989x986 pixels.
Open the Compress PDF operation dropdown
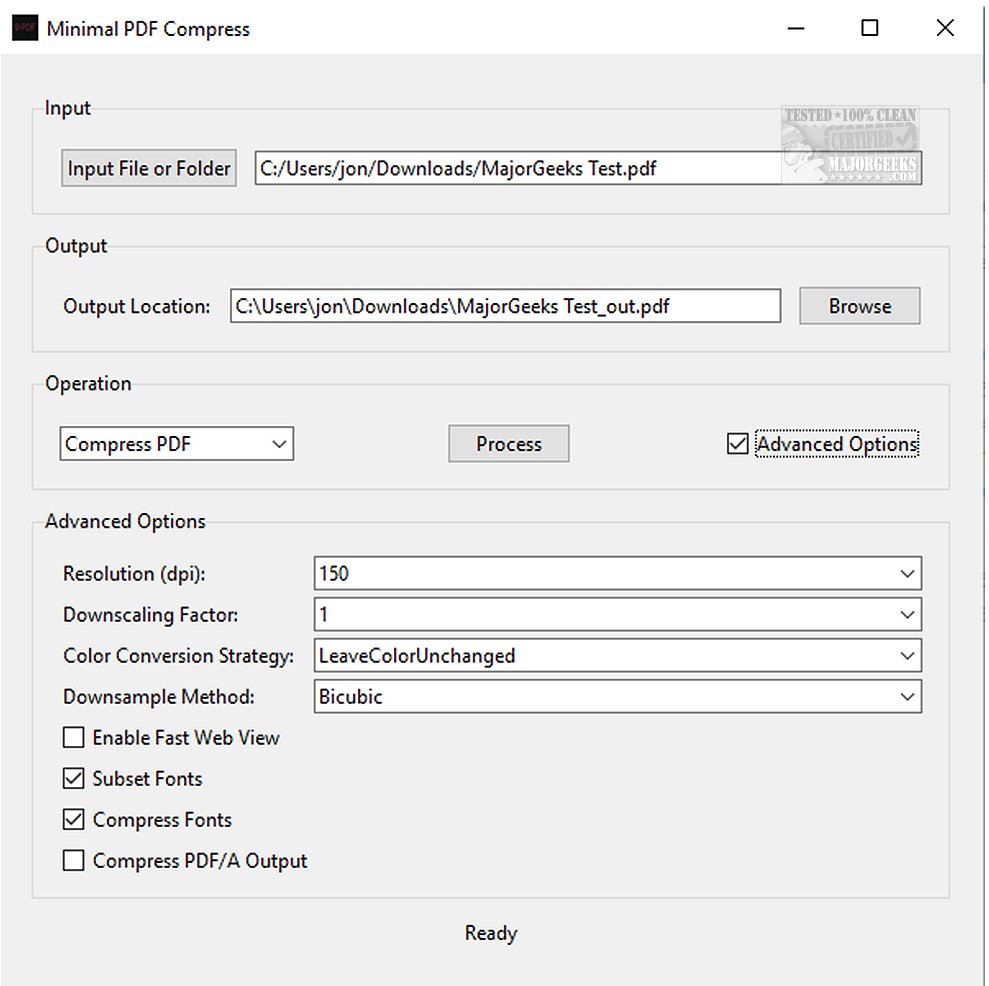[x=280, y=443]
